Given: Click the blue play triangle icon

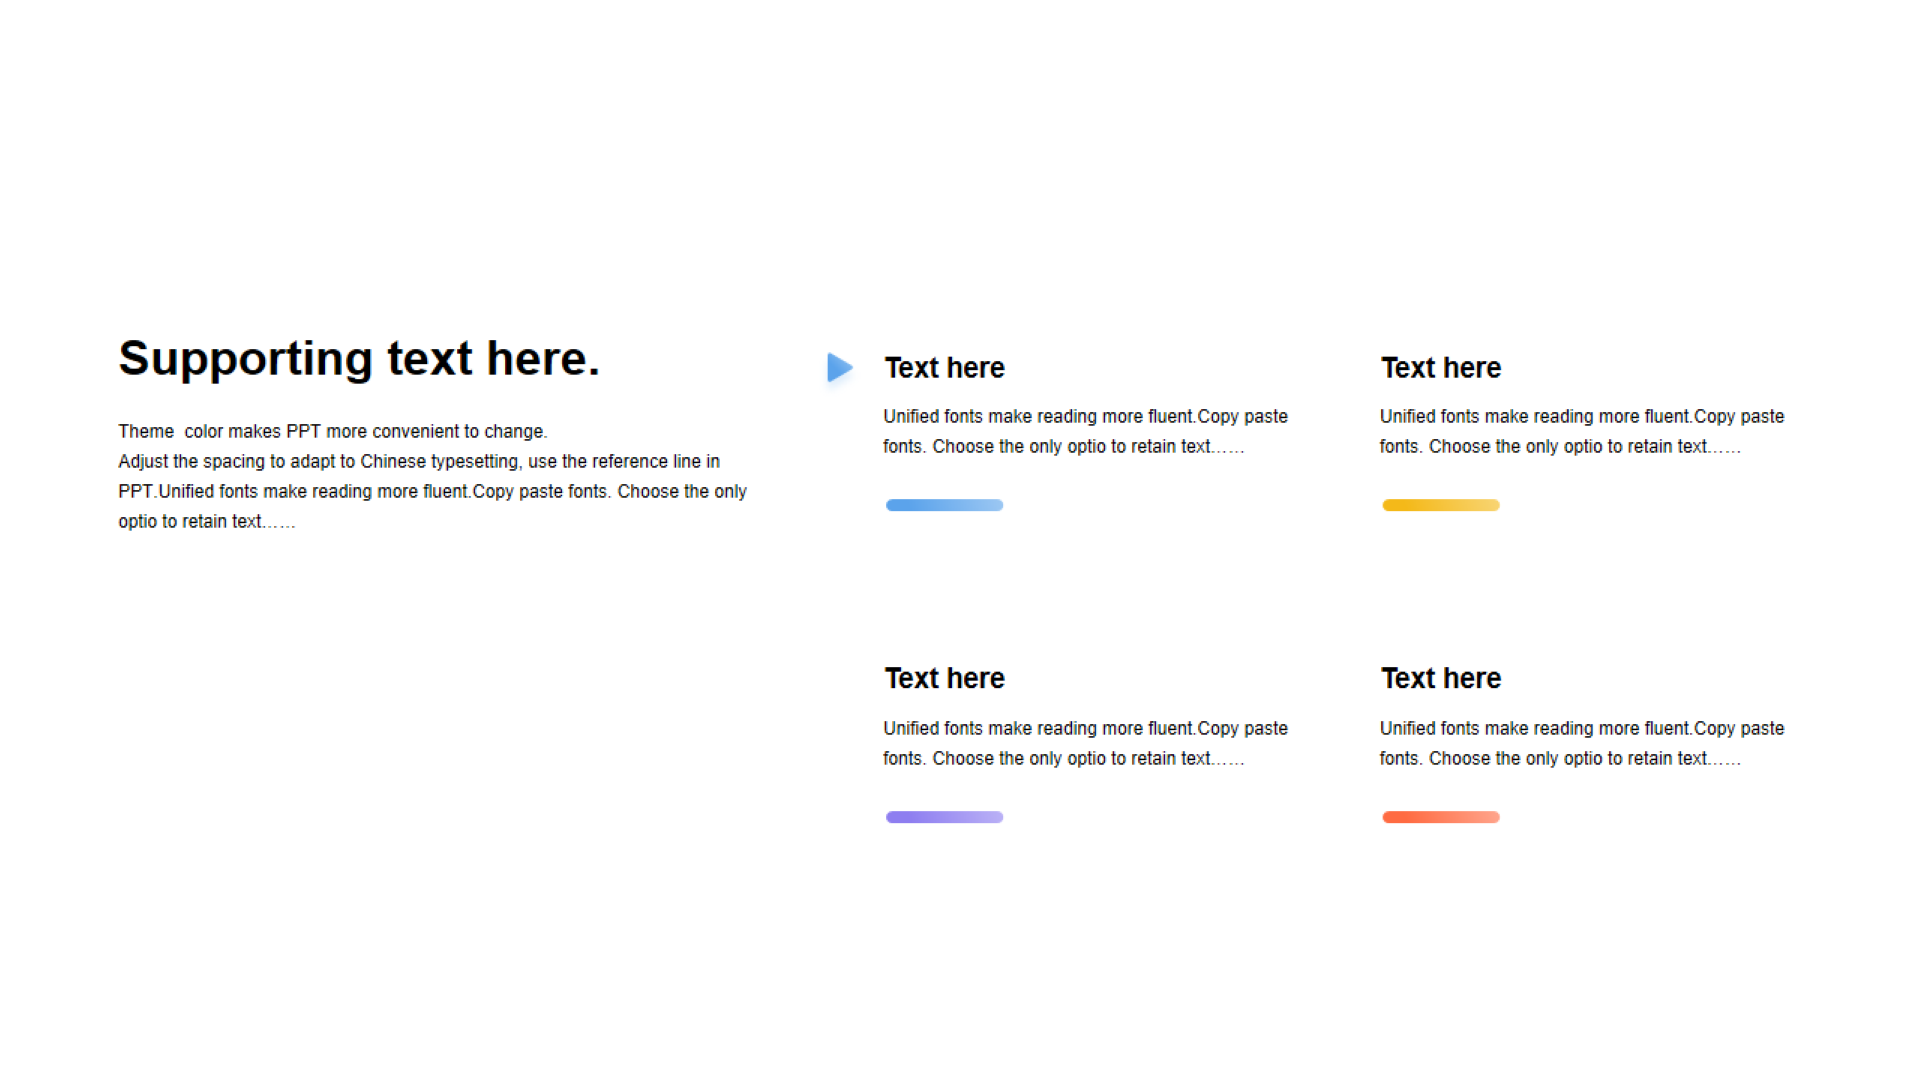Looking at the screenshot, I should coord(840,367).
